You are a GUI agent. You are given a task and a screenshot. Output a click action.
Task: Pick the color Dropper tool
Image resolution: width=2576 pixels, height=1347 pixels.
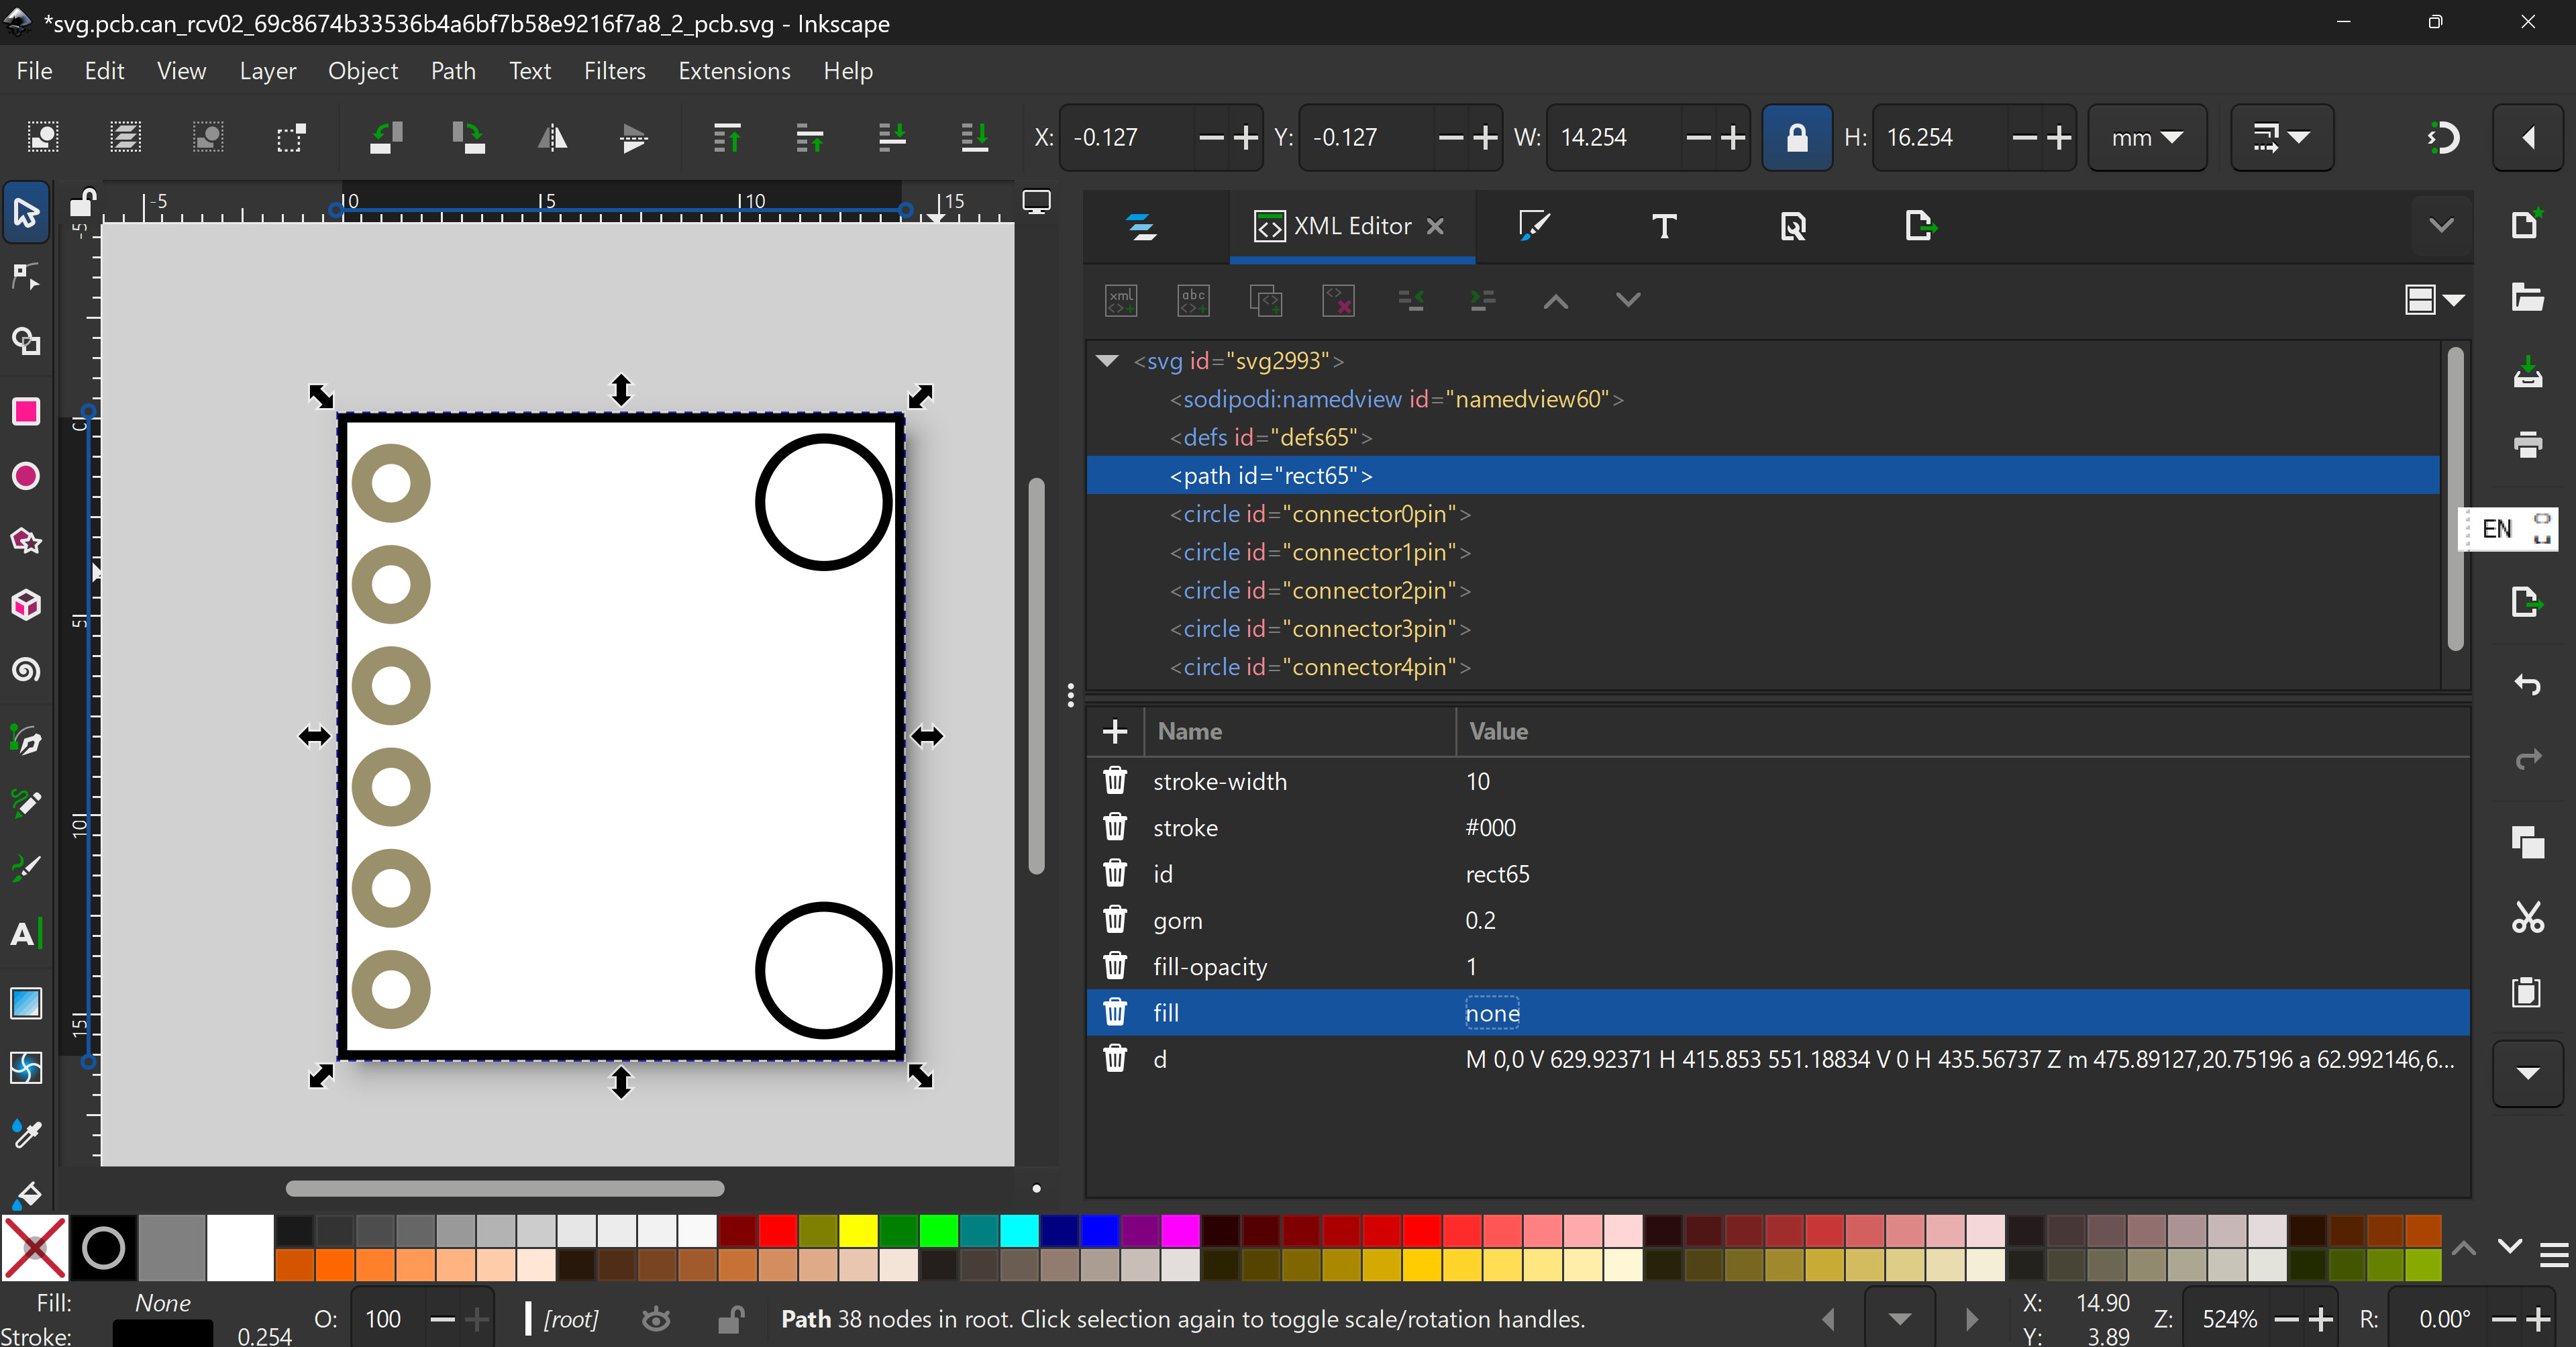coord(26,1133)
